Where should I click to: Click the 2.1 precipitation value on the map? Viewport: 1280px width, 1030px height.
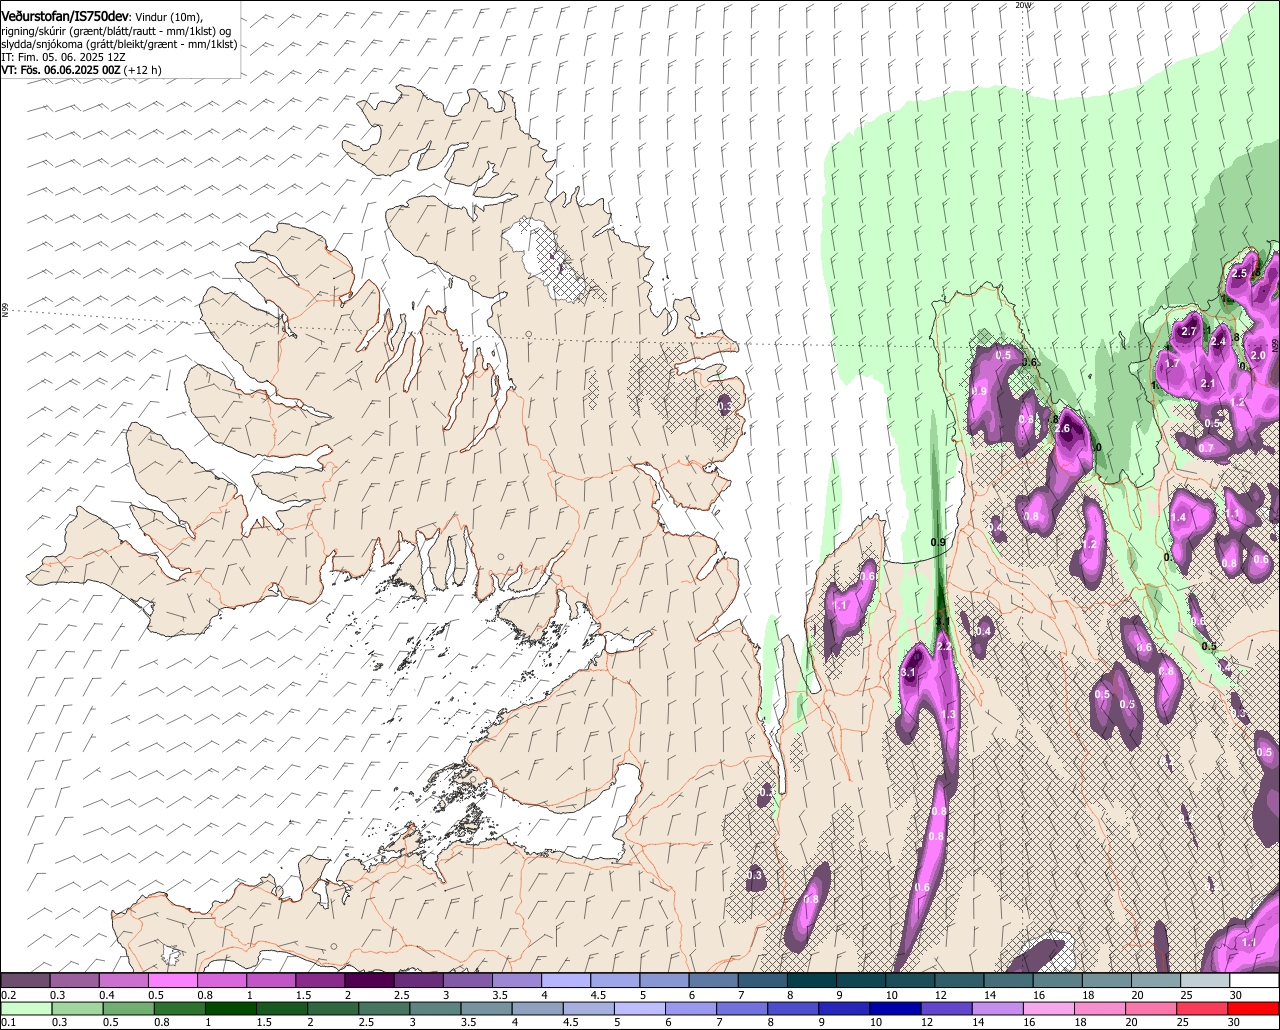(x=1207, y=384)
